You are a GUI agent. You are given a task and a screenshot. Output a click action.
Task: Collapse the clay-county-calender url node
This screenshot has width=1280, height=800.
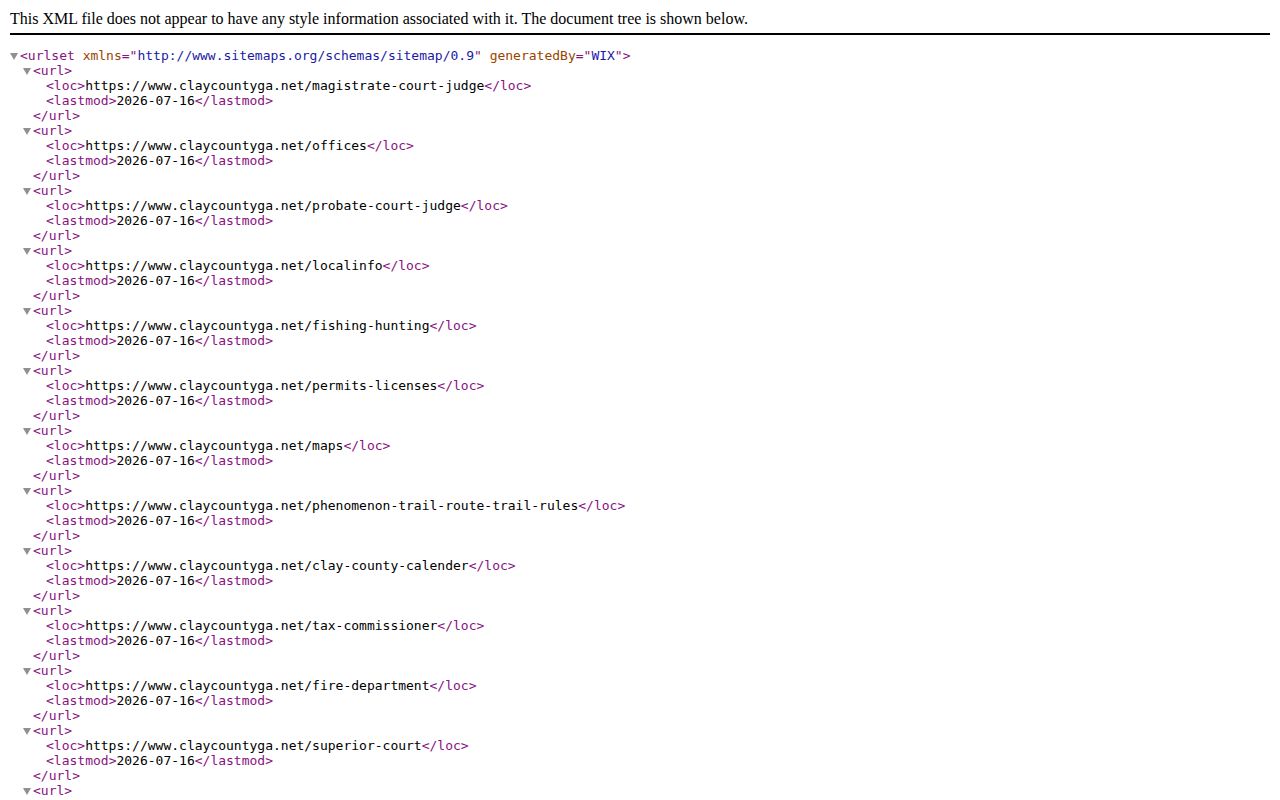click(x=27, y=551)
